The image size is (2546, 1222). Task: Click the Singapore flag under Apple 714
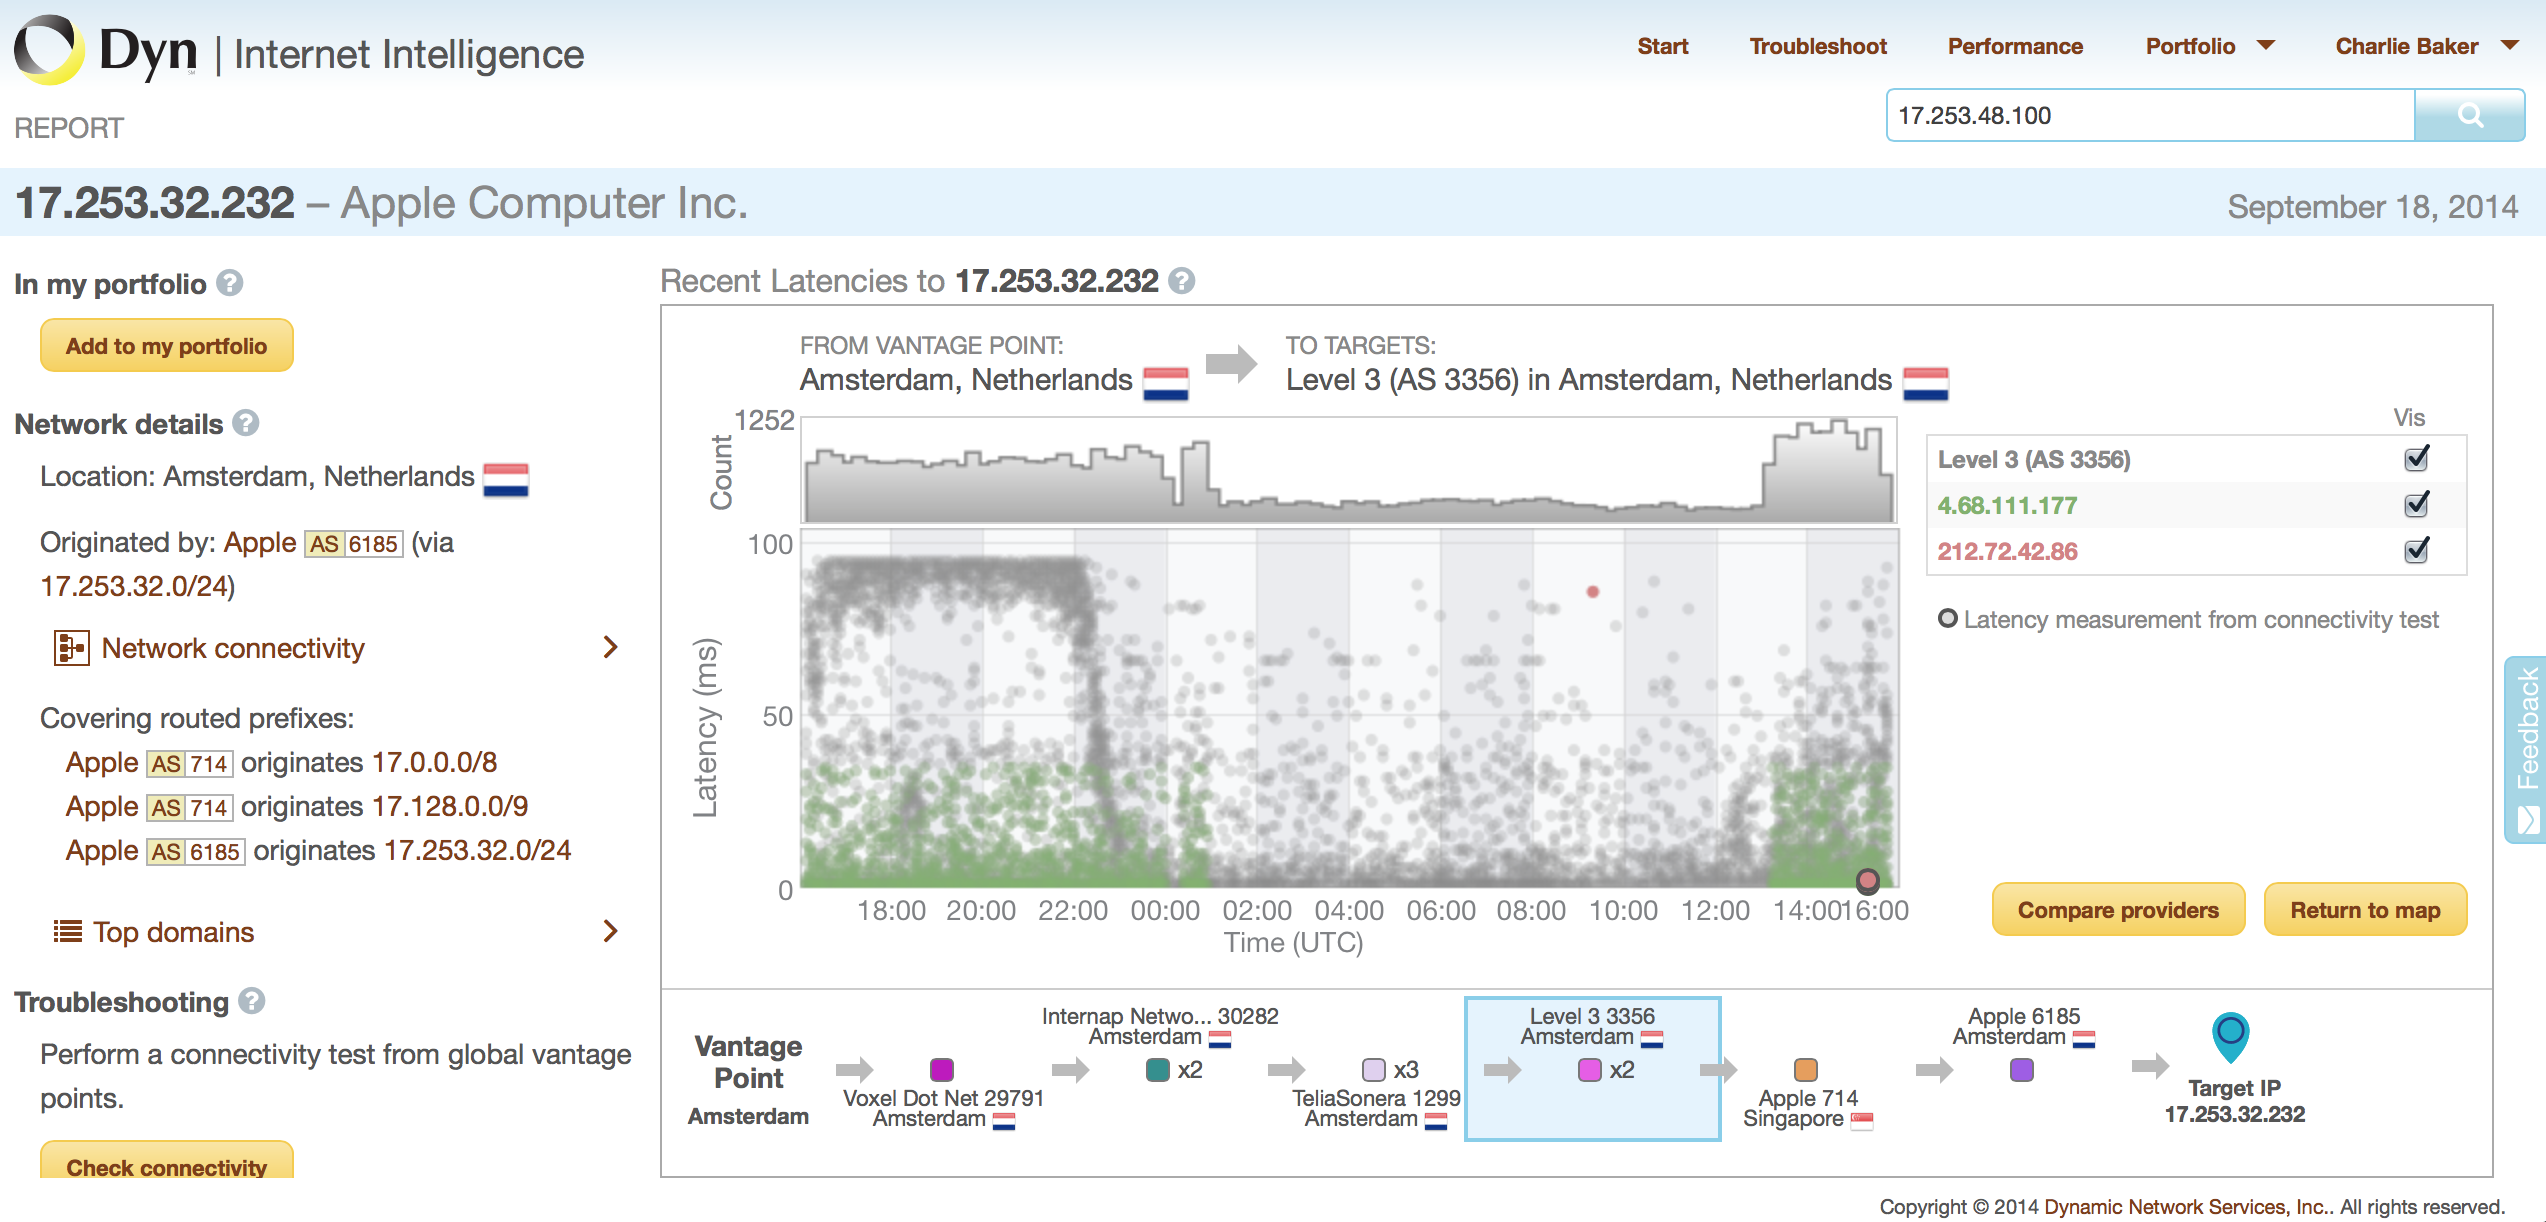pyautogui.click(x=1862, y=1121)
